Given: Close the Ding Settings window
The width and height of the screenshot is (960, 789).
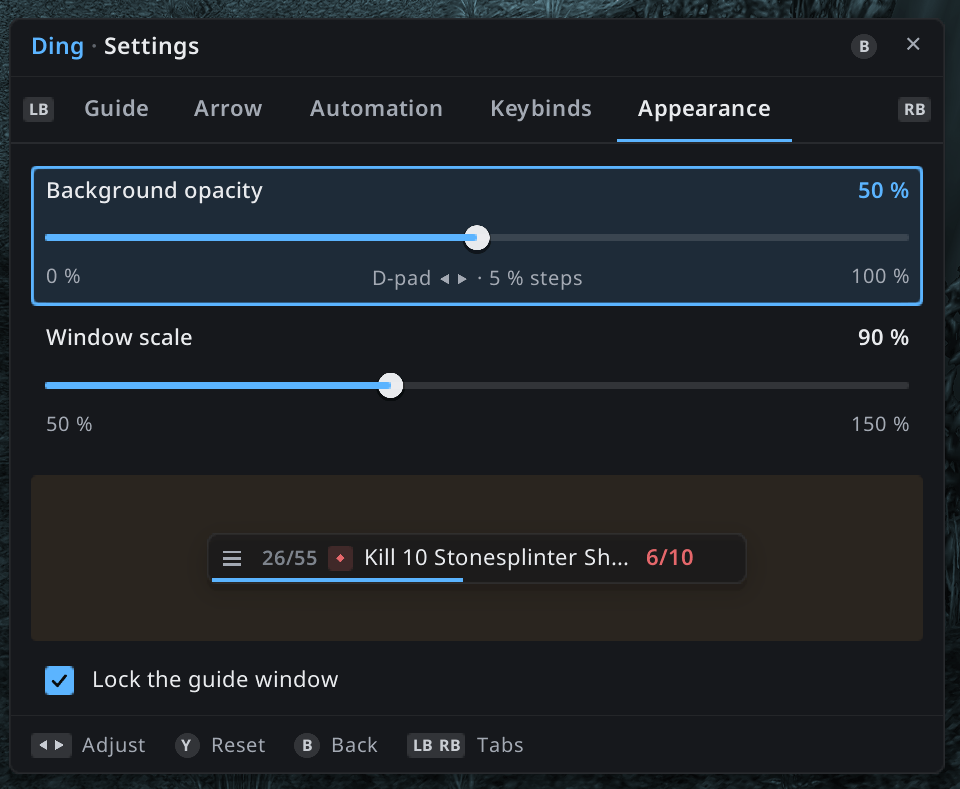Looking at the screenshot, I should [x=913, y=44].
